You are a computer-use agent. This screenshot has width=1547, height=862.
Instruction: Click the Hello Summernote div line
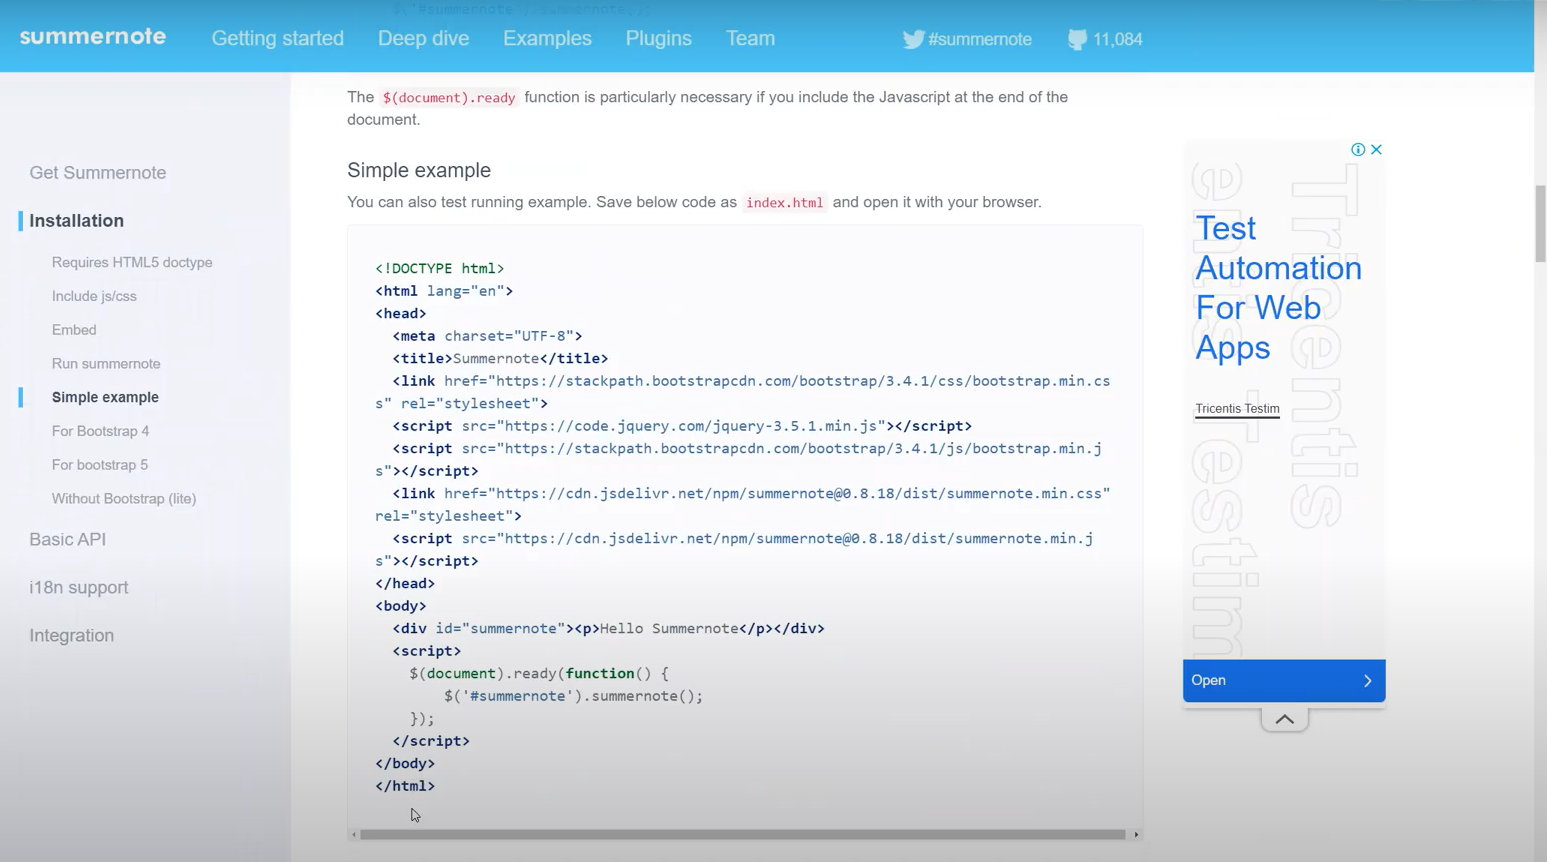[608, 628]
